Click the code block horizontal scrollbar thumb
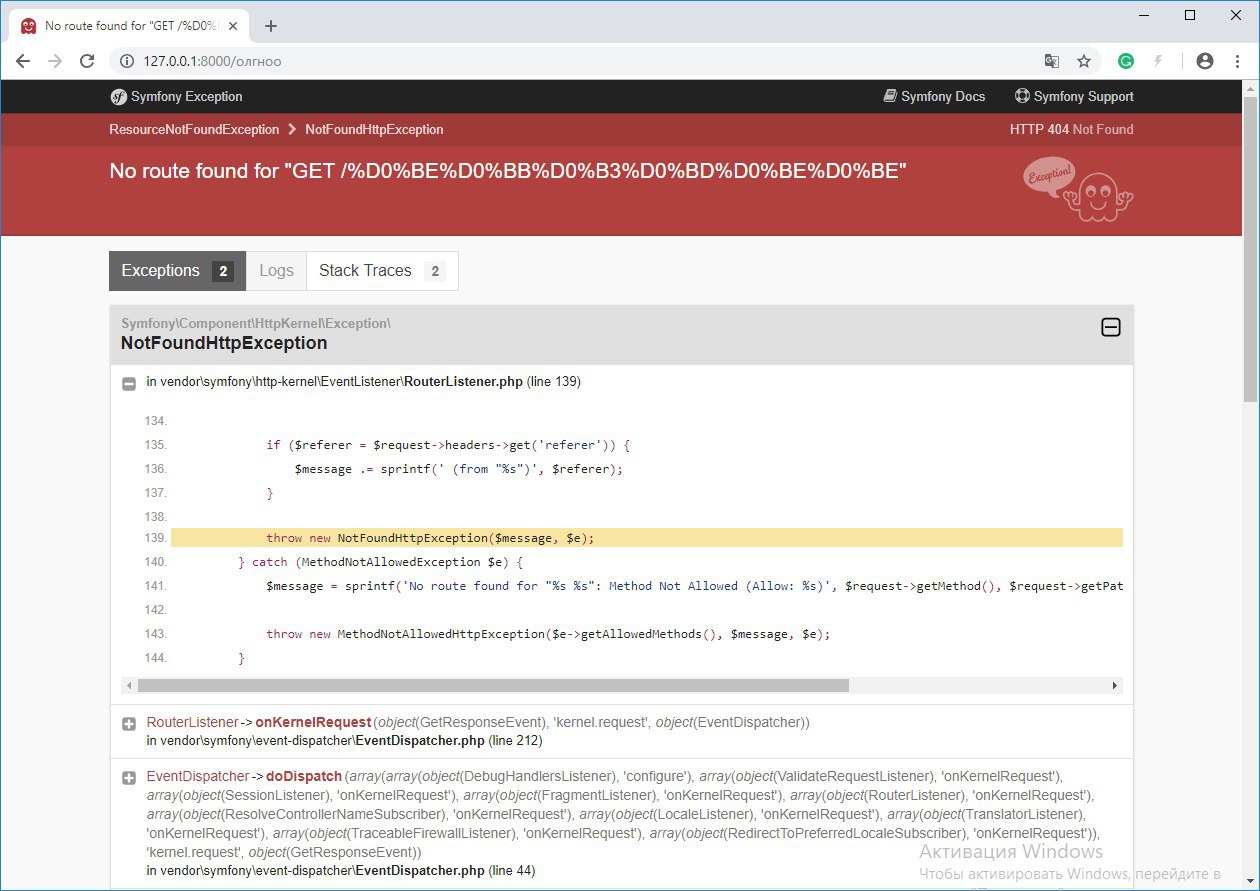This screenshot has height=891, width=1260. coord(493,686)
